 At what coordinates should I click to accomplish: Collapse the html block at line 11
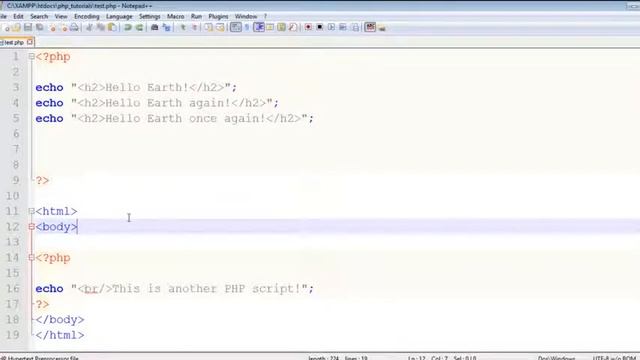[31, 211]
